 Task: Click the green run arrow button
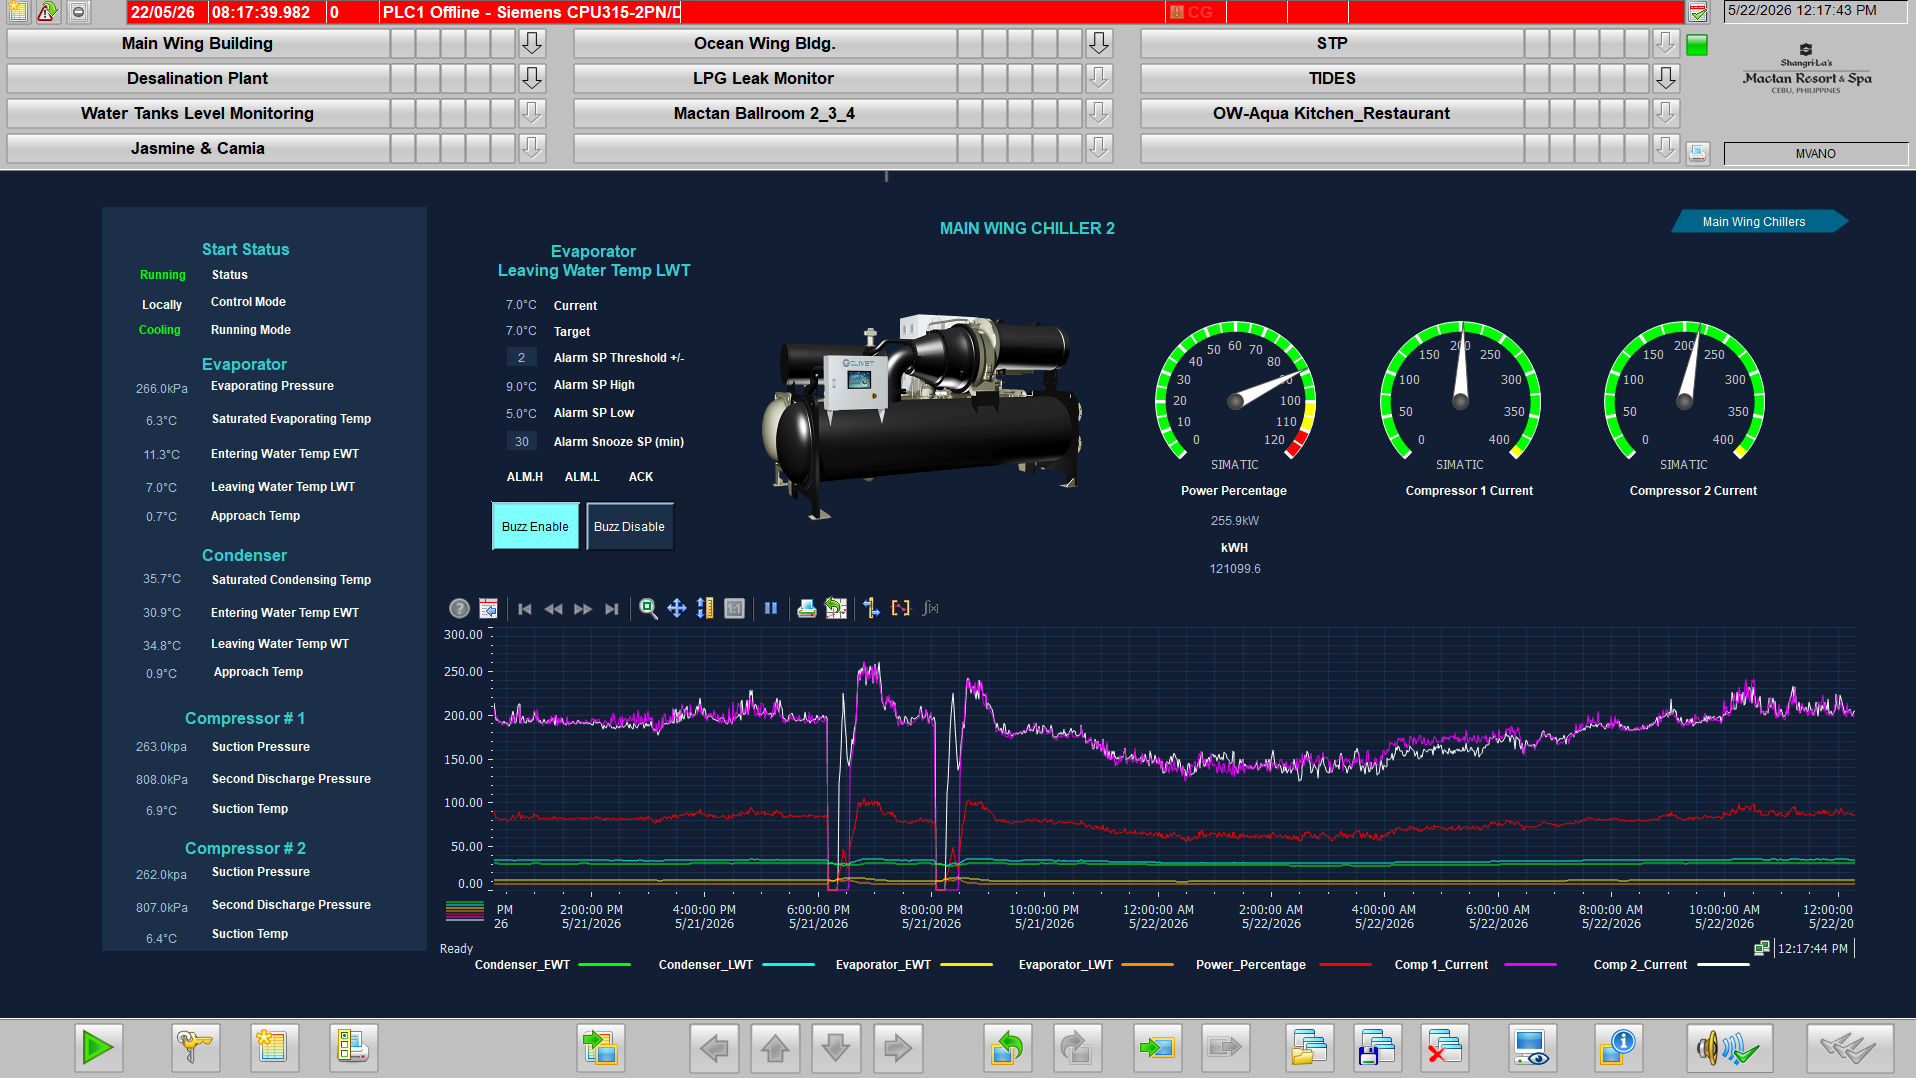tap(98, 1048)
